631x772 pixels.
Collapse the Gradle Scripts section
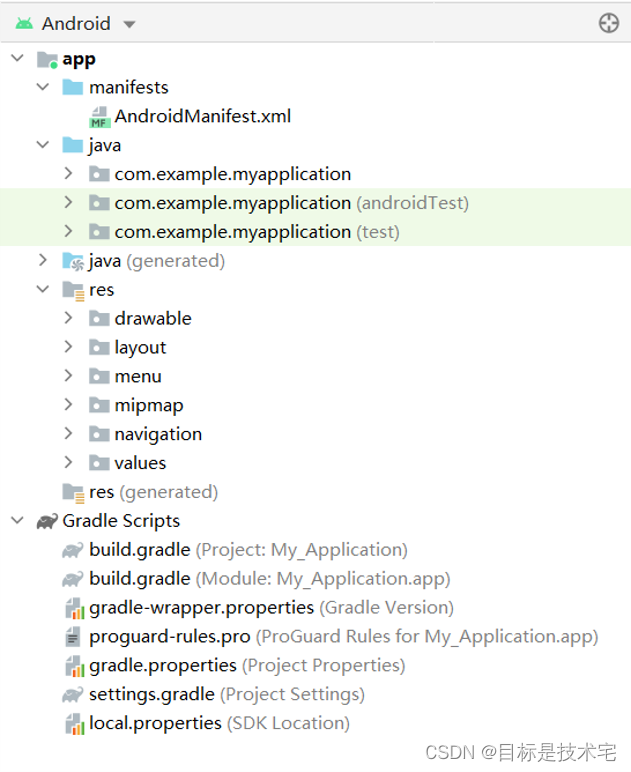tap(17, 521)
